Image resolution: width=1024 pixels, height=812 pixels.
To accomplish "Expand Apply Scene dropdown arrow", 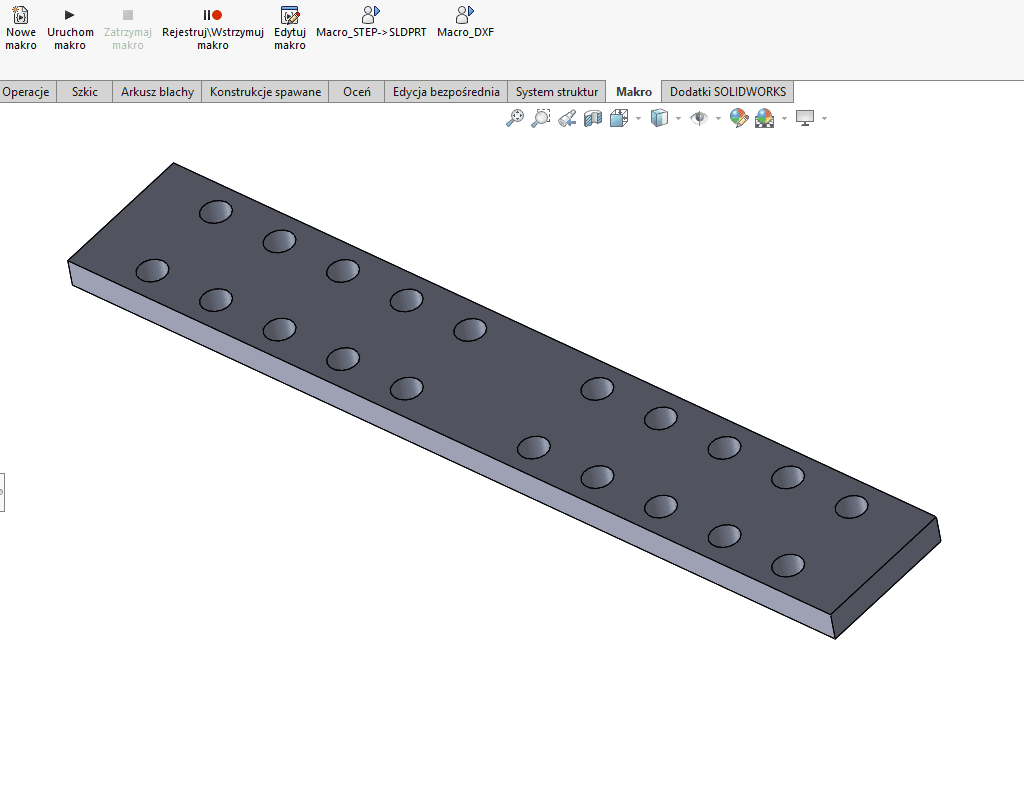I will pos(784,118).
